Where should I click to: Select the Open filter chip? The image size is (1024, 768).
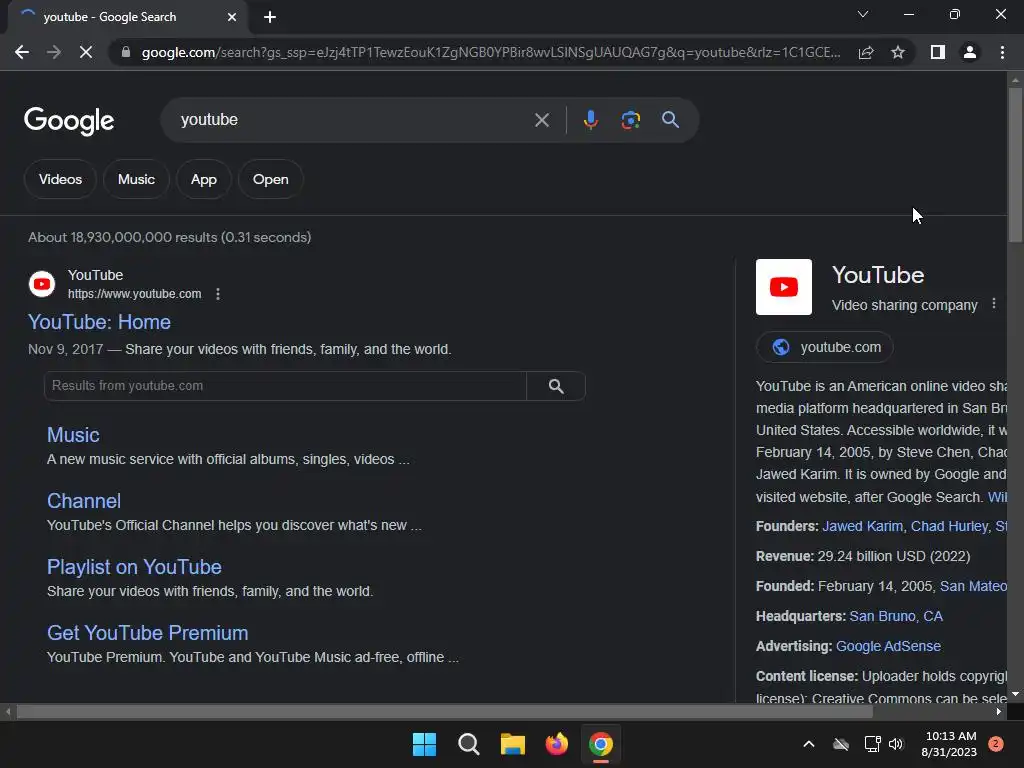tap(270, 180)
